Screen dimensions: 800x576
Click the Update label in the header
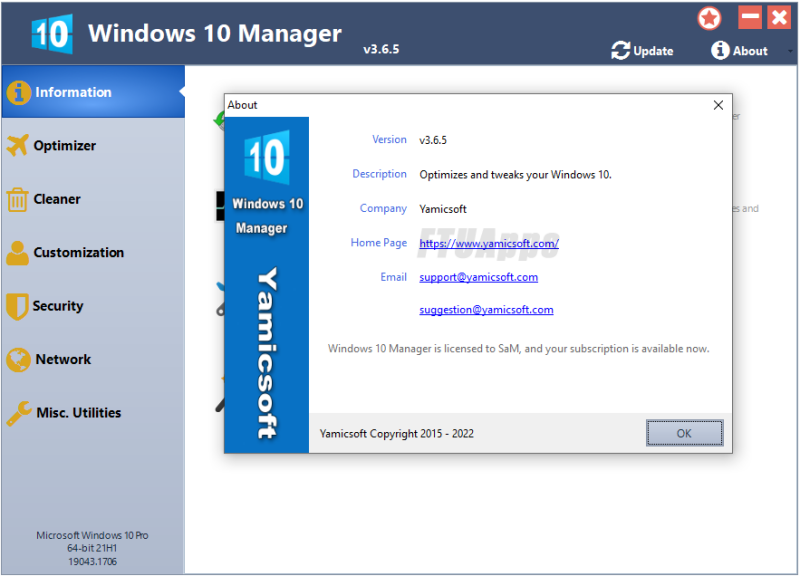tap(653, 51)
